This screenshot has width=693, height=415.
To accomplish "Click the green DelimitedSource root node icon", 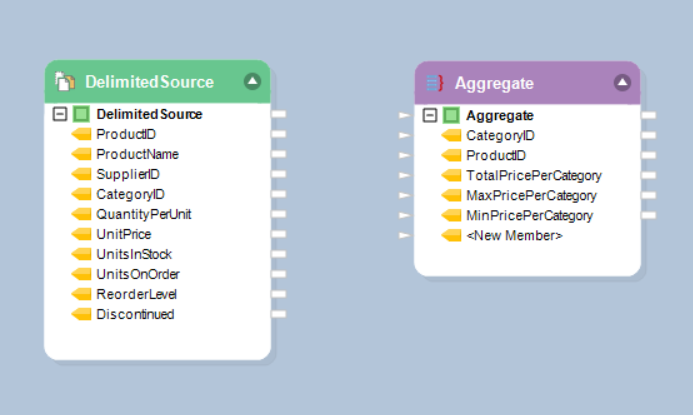I will pos(81,114).
